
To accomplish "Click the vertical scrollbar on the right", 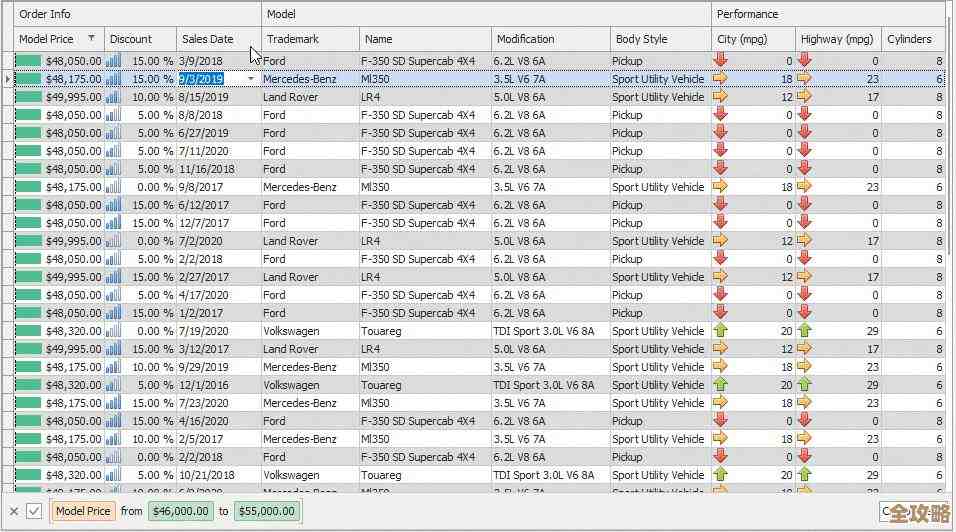I will click(x=950, y=250).
